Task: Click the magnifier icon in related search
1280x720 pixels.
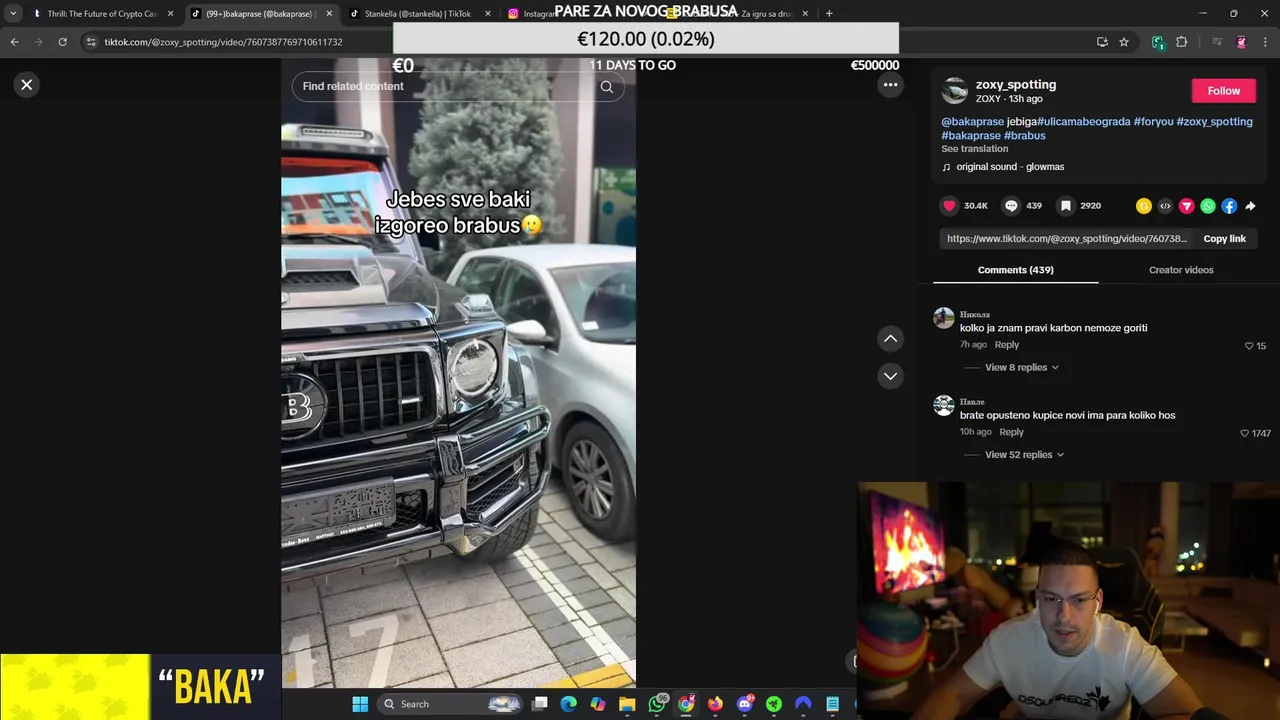Action: 607,87
